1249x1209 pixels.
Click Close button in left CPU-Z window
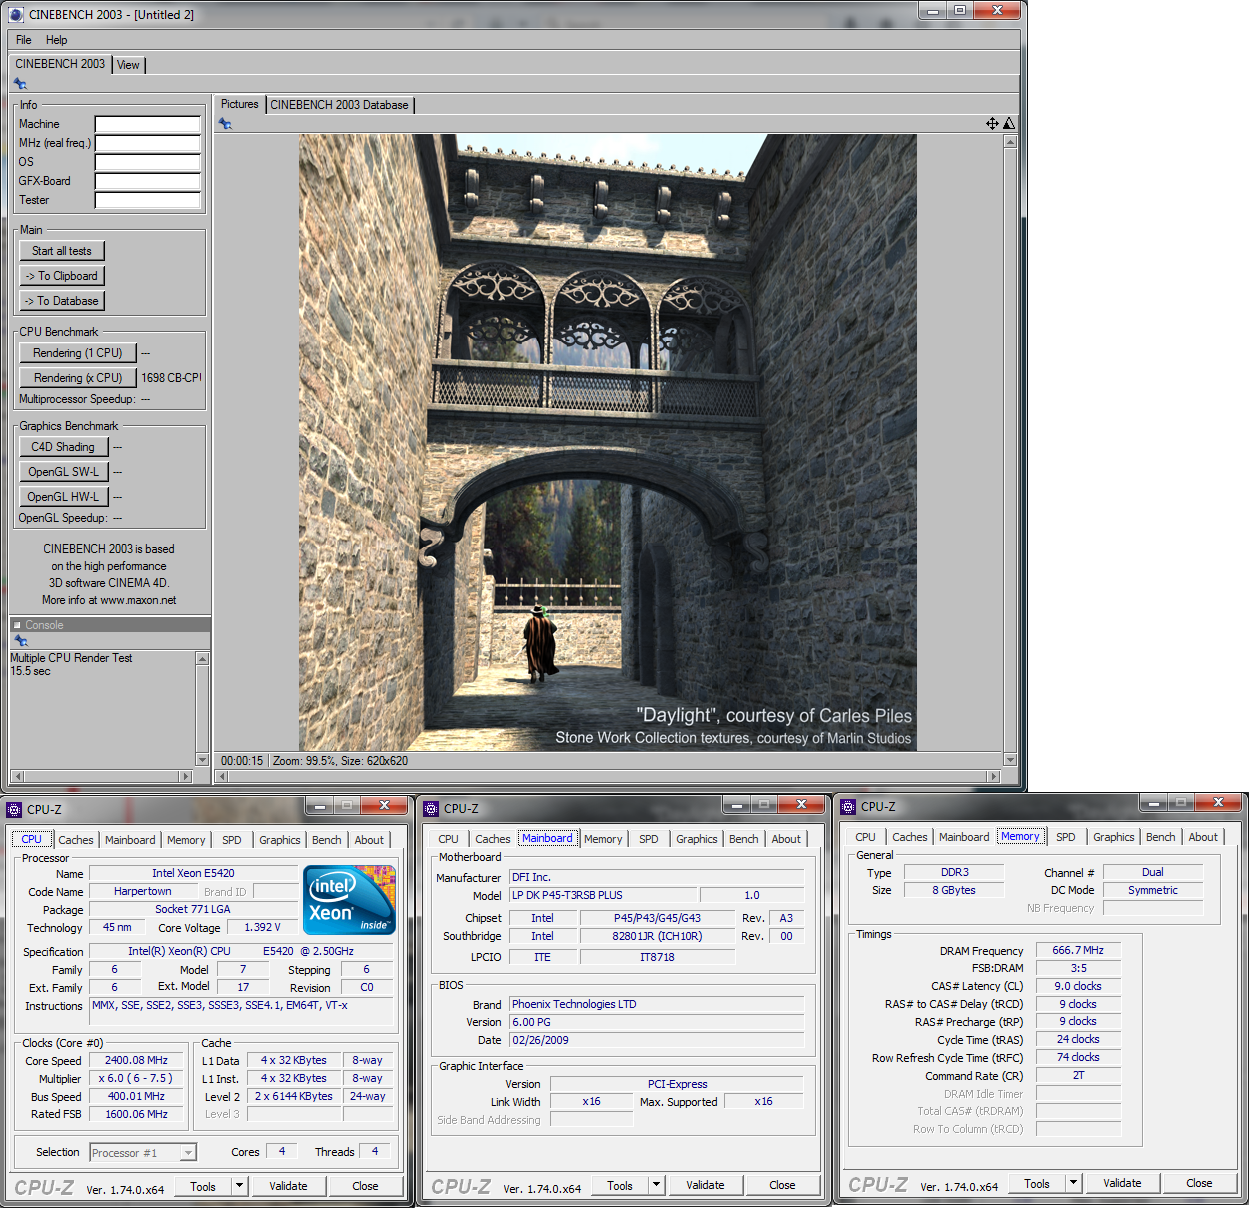coord(365,1186)
